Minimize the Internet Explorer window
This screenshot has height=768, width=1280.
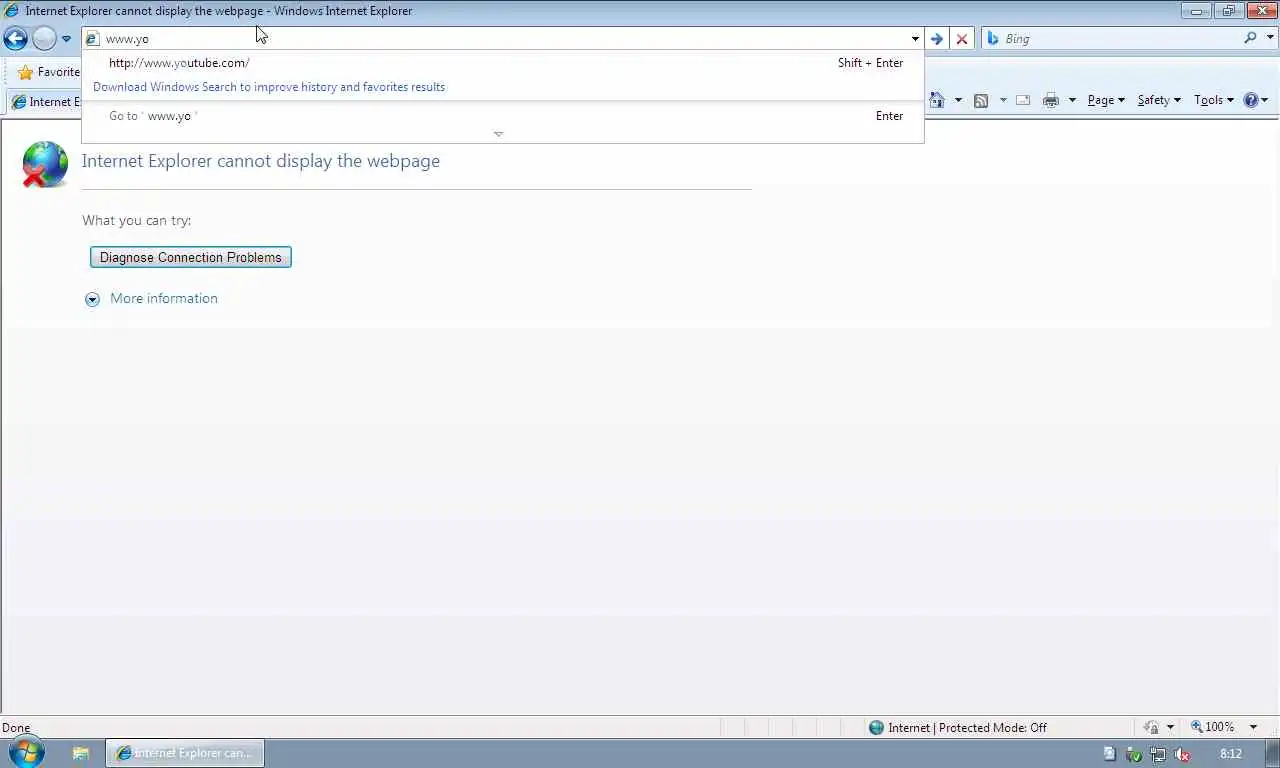[x=1196, y=11]
